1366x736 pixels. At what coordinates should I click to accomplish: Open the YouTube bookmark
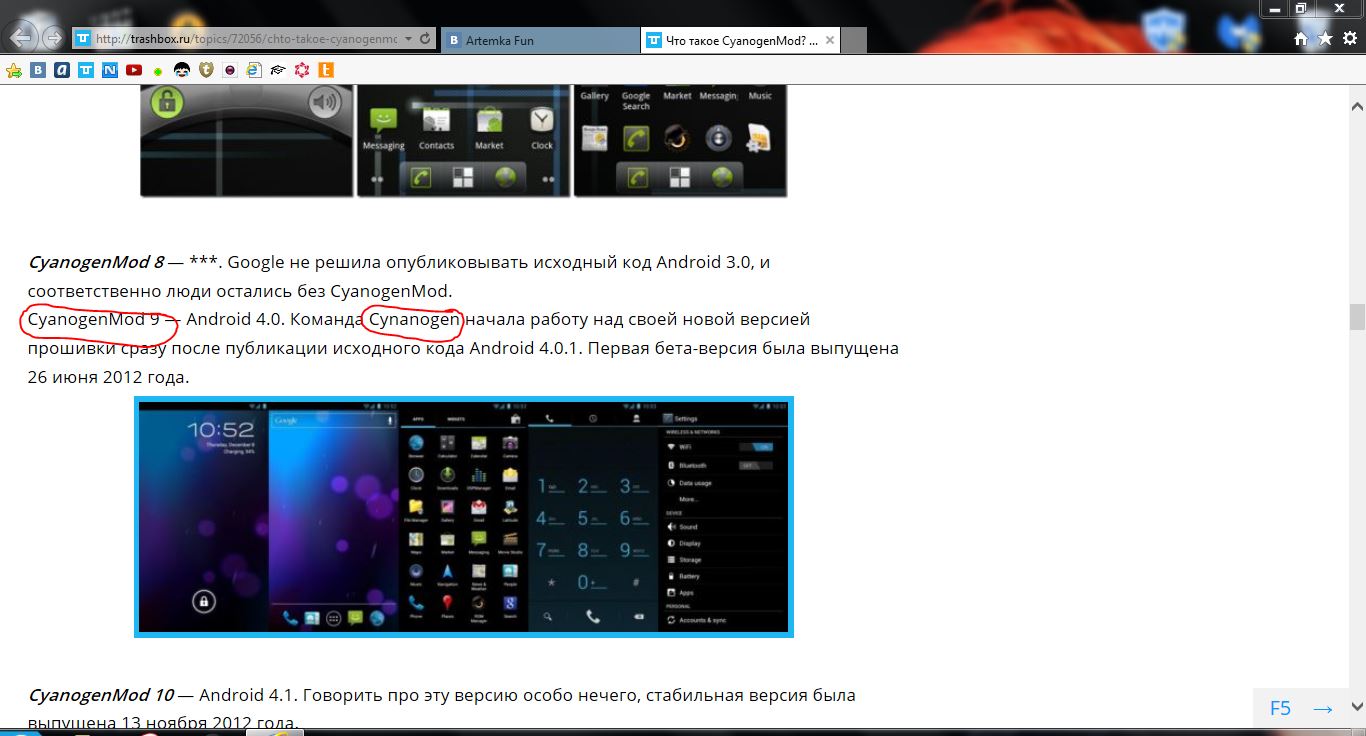tap(134, 70)
